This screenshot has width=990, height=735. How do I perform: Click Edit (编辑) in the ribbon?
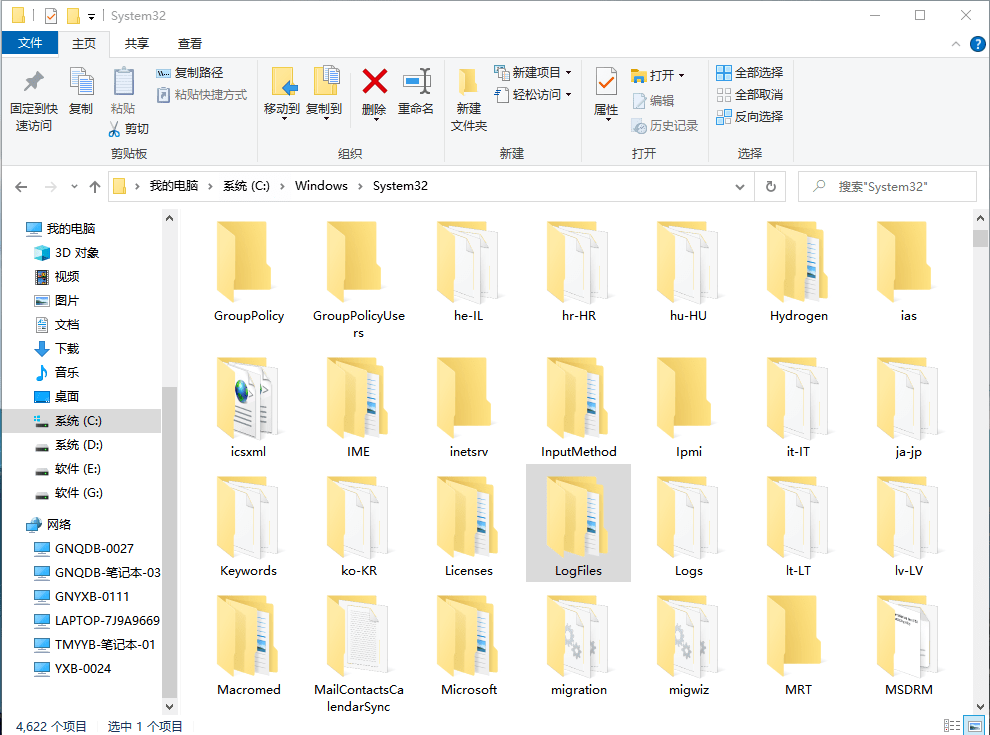coord(653,100)
